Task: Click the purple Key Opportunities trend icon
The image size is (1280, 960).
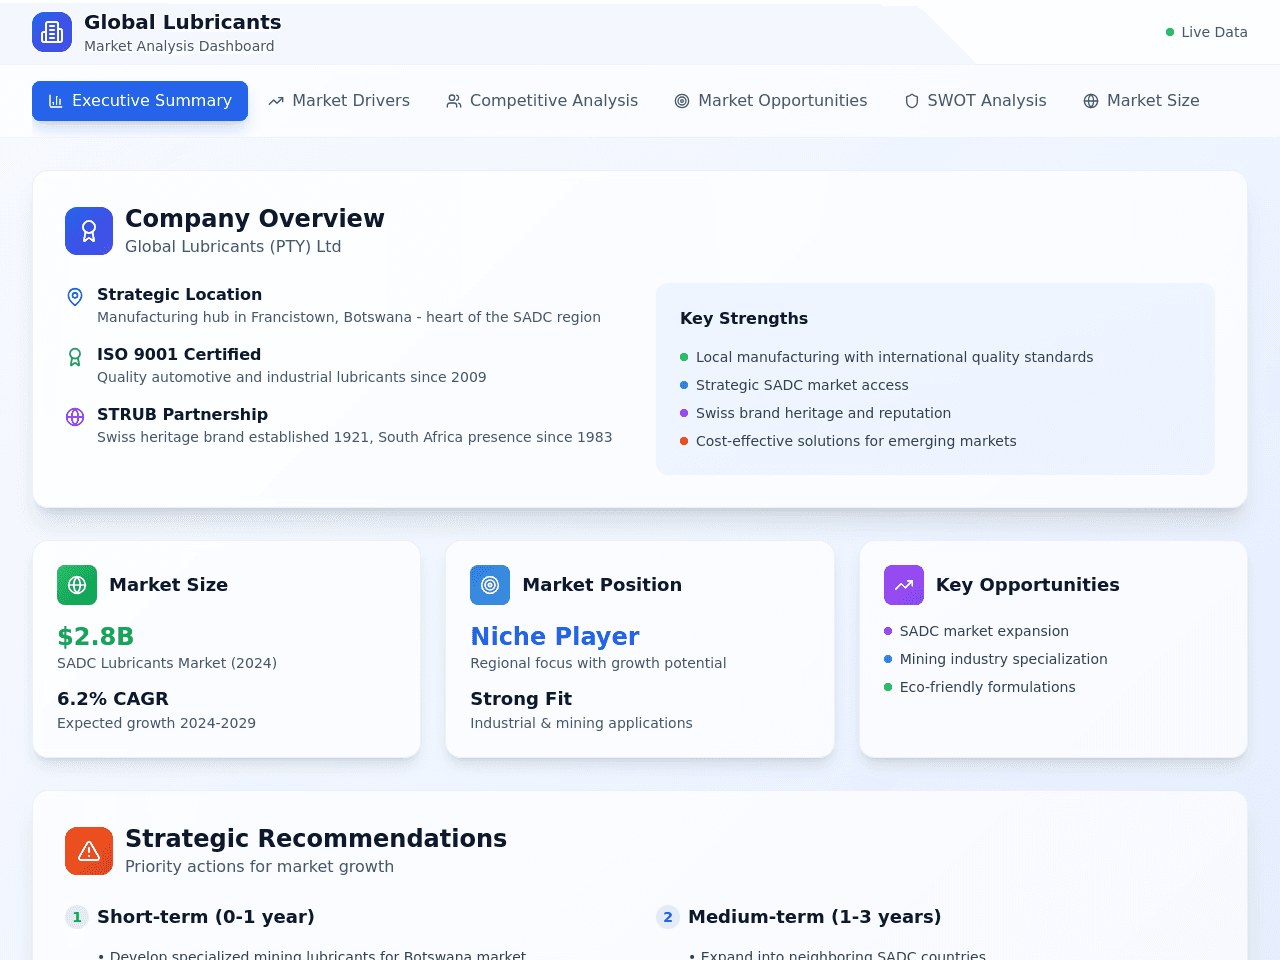Action: pyautogui.click(x=904, y=585)
